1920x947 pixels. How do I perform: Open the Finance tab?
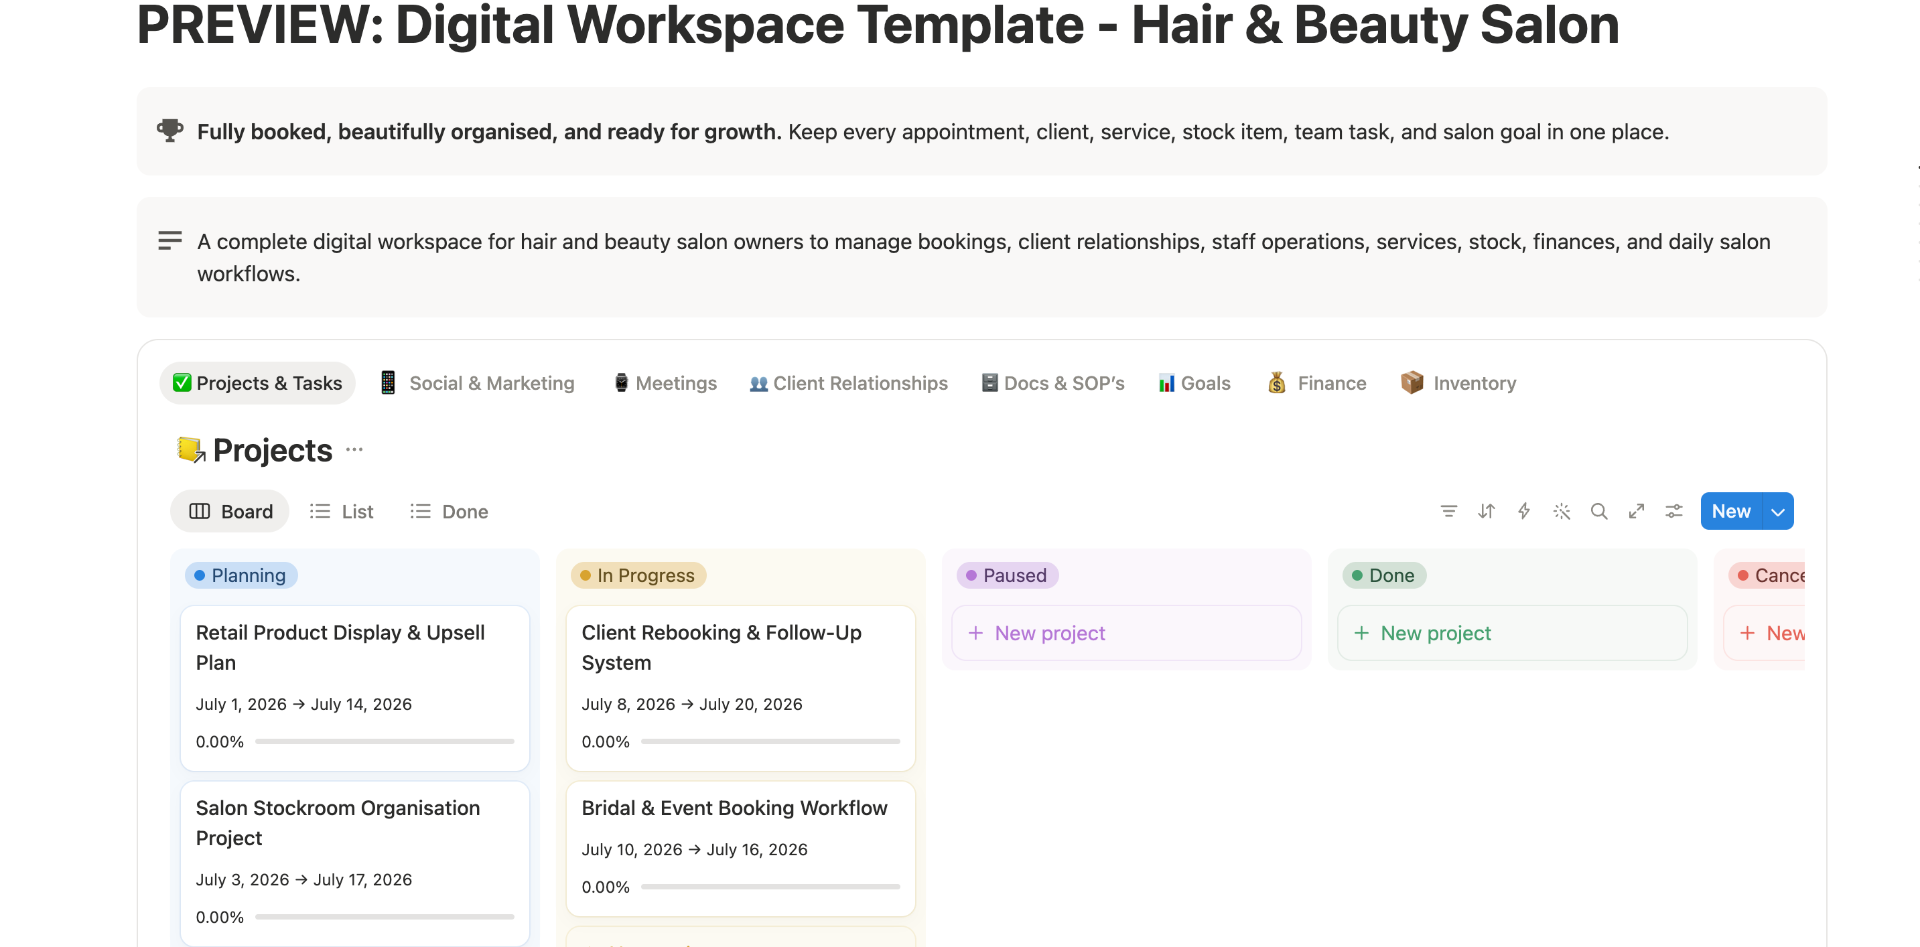[x=1317, y=383]
